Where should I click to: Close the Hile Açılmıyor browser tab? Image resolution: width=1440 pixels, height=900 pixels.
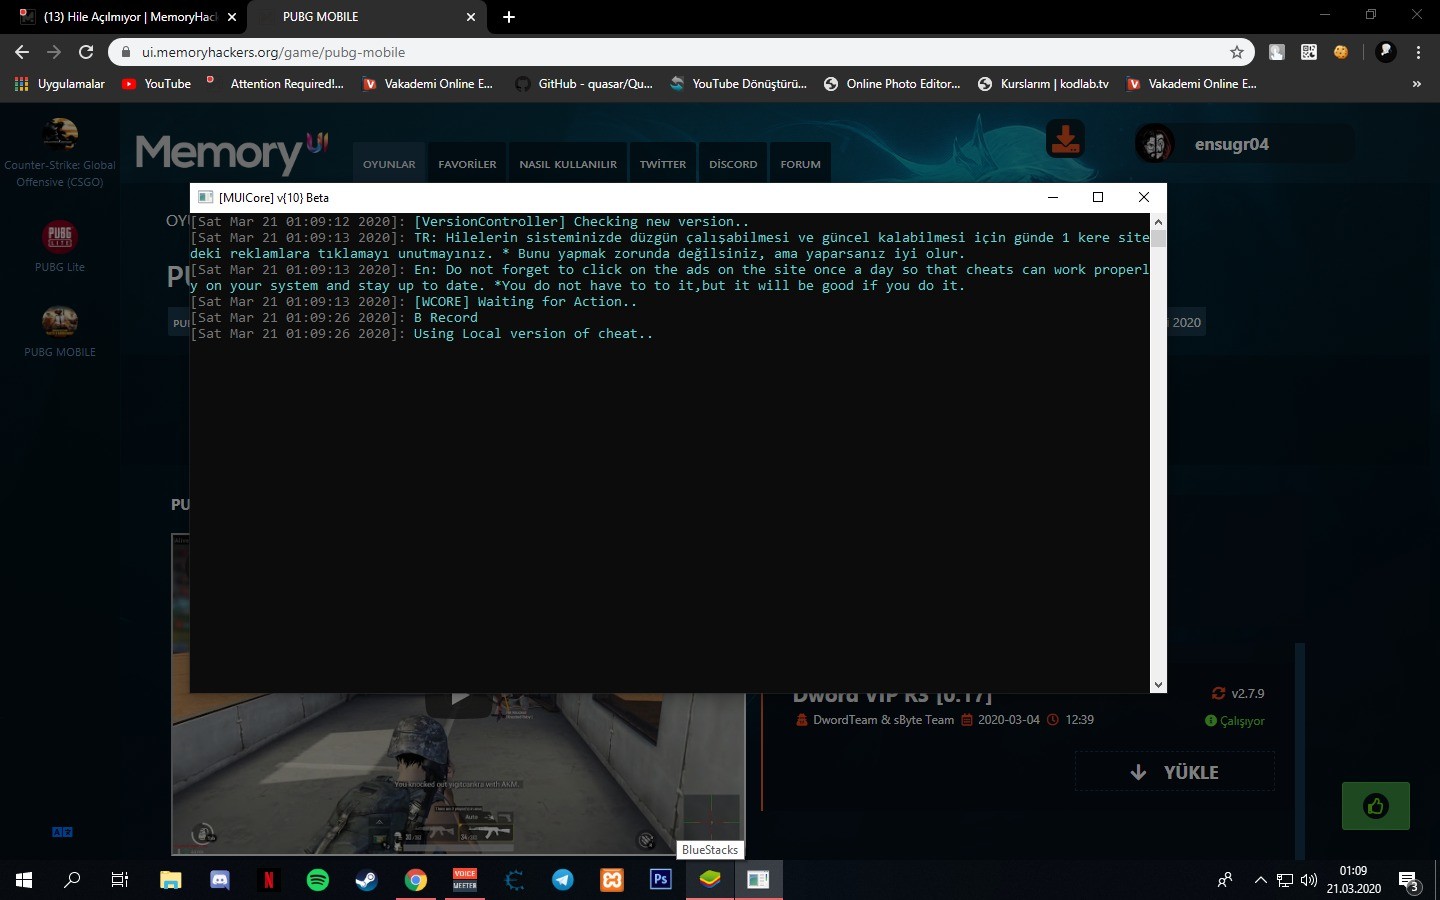pyautogui.click(x=232, y=17)
